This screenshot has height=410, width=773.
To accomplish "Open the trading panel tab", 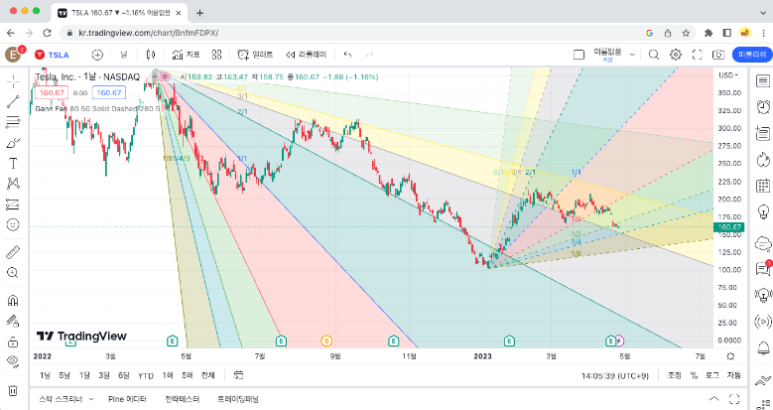I will pos(238,399).
